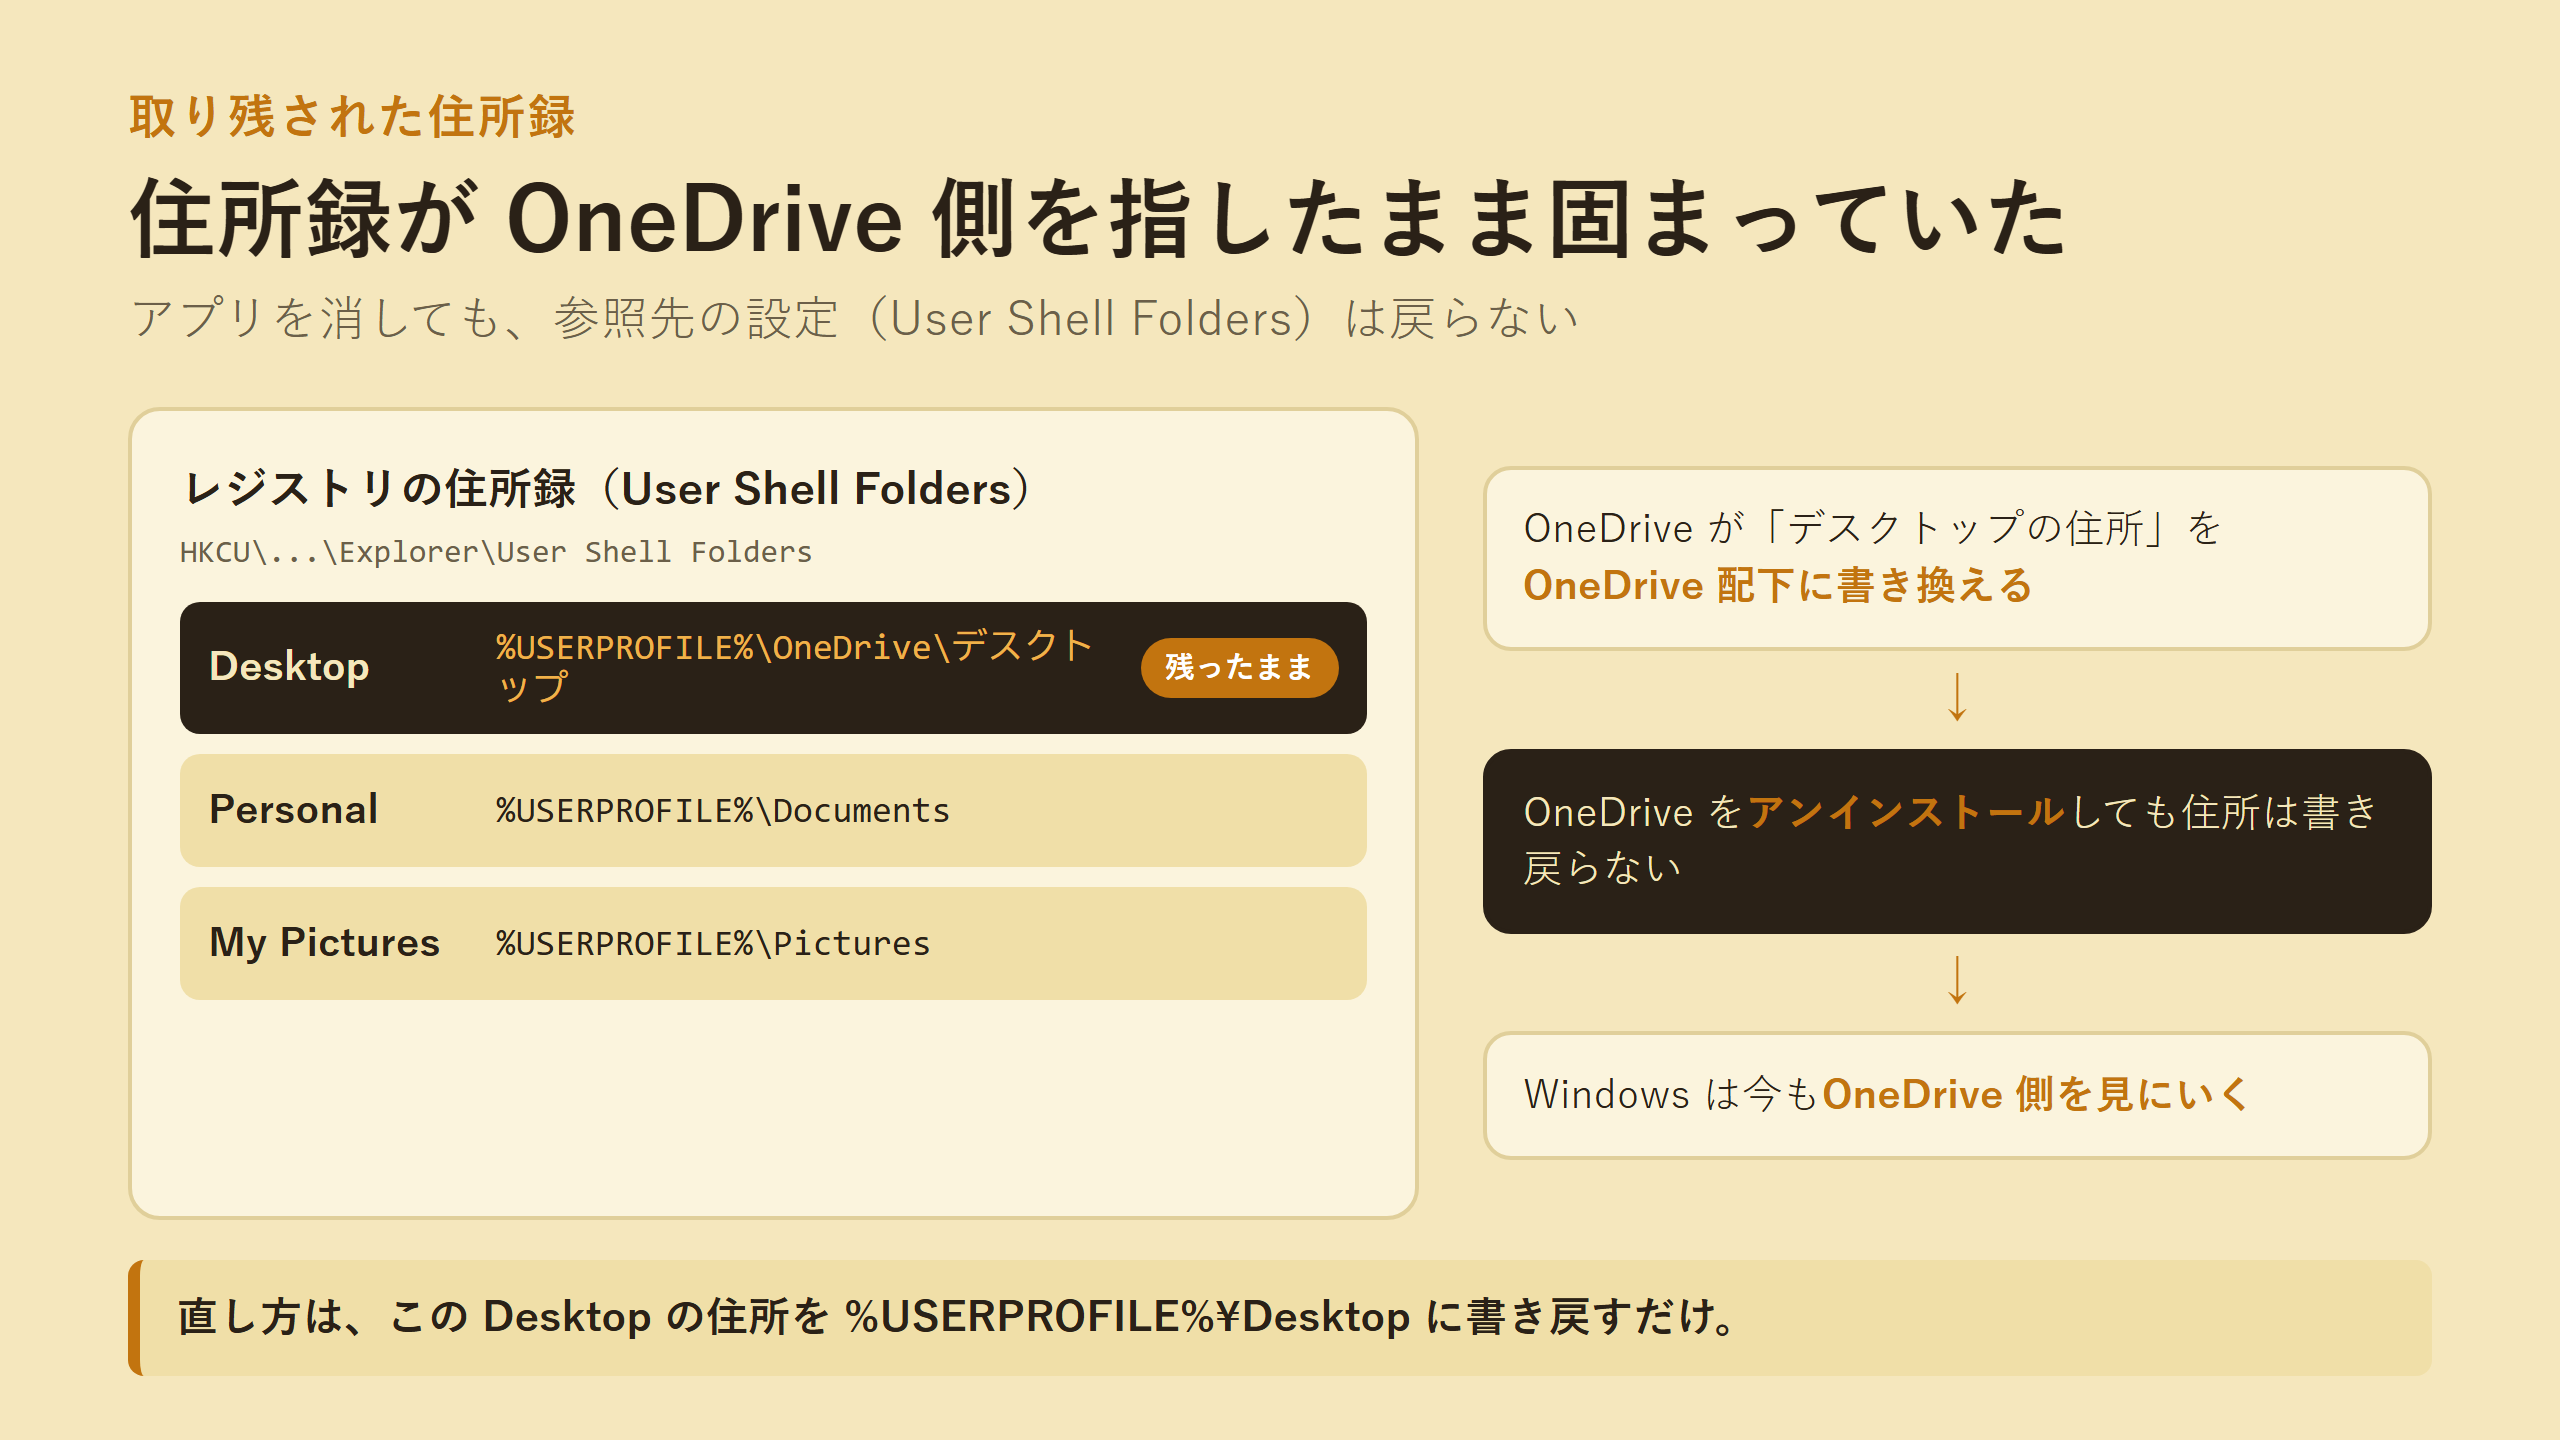Click the value %USERPROFILE%\Pictures
This screenshot has width=2560, height=1440.
pyautogui.click(x=712, y=943)
